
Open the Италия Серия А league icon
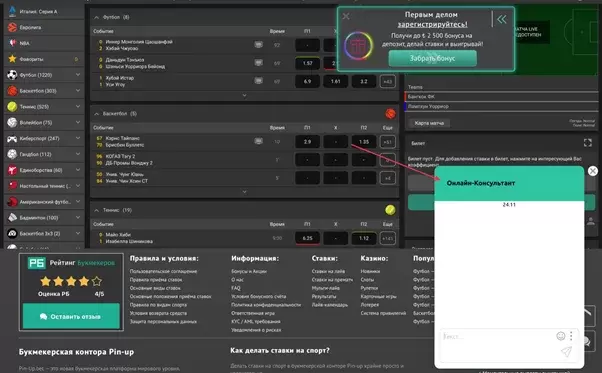pos(12,11)
